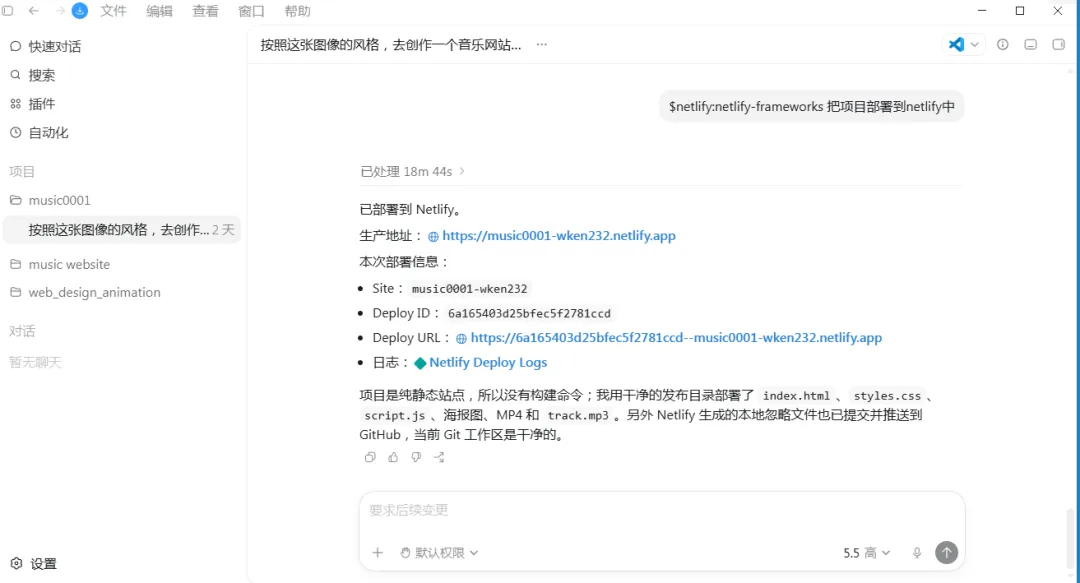This screenshot has height=583, width=1080.
Task: Open the Netlify Deploy Logs link
Action: pyautogui.click(x=488, y=362)
